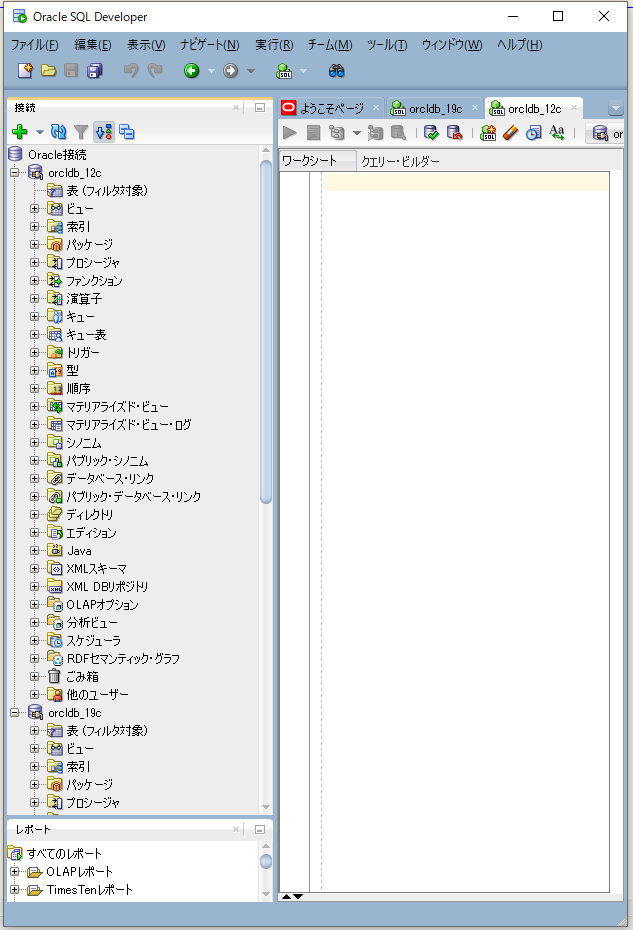Switch to orcldb_19c worksheet tab

[x=435, y=109]
